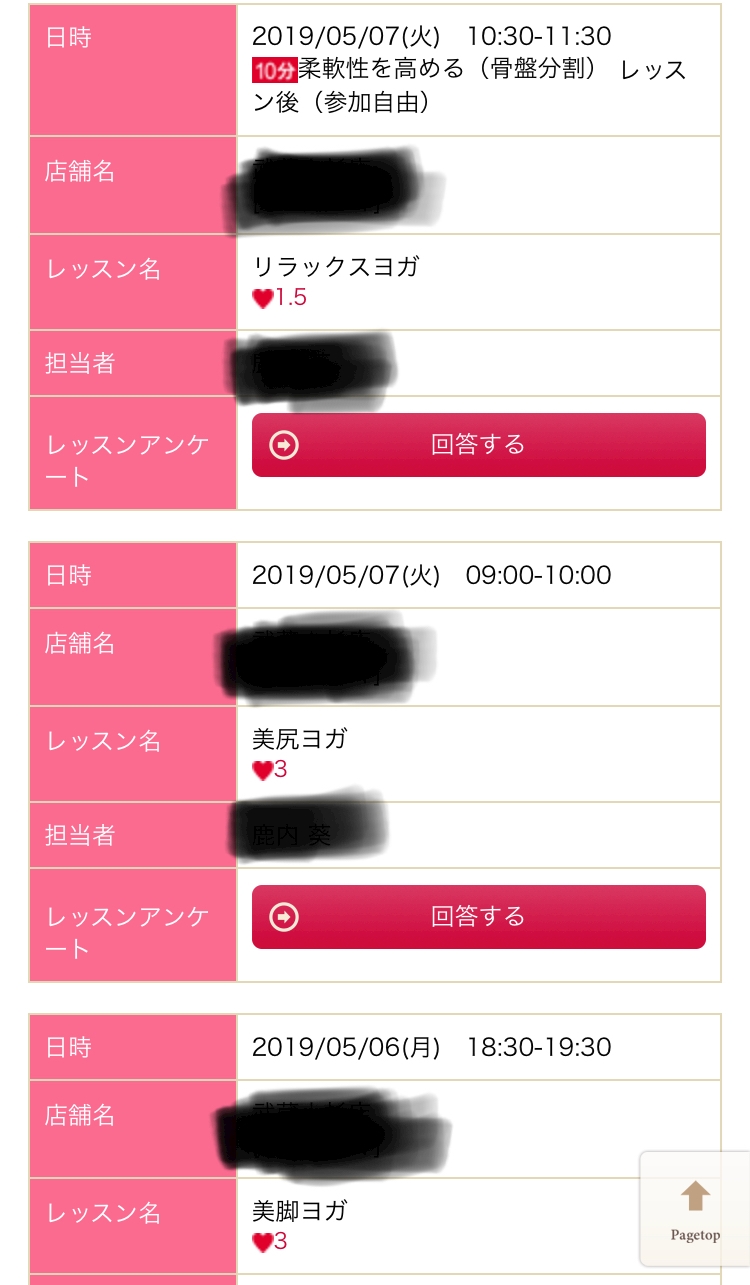The width and height of the screenshot is (750, 1285).
Task: Click the レッスンアンケート label in the 美尻ヨガ card
Action: [x=126, y=932]
